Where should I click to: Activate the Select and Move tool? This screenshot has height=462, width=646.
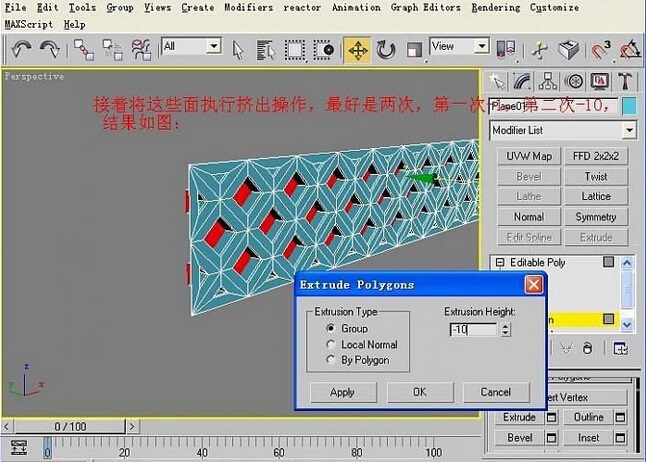point(358,50)
